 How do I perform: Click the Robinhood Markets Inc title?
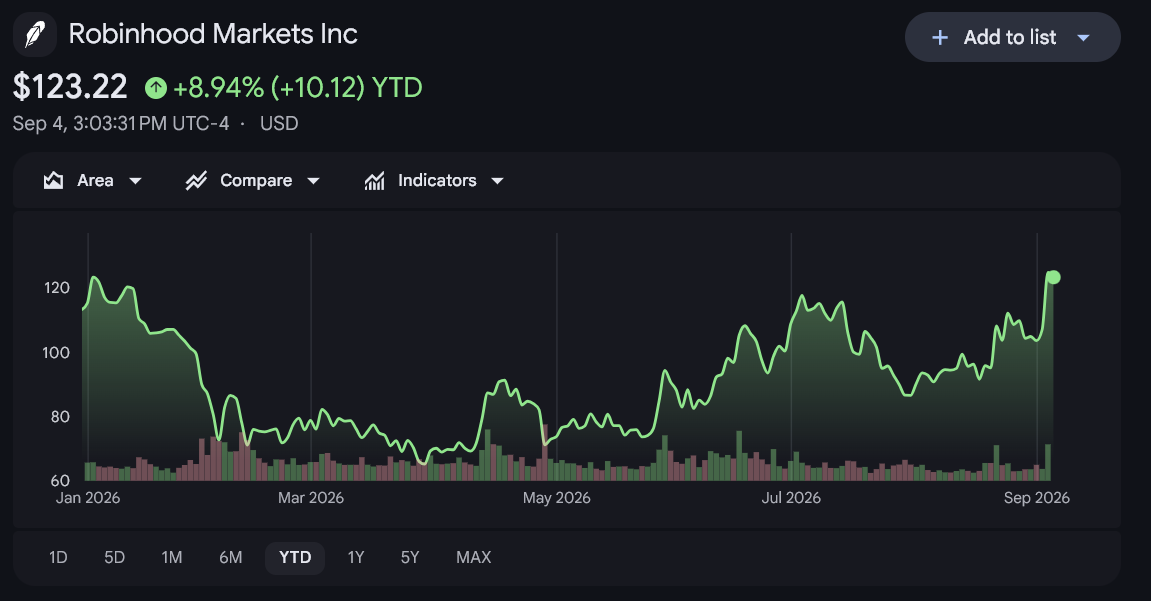[213, 34]
